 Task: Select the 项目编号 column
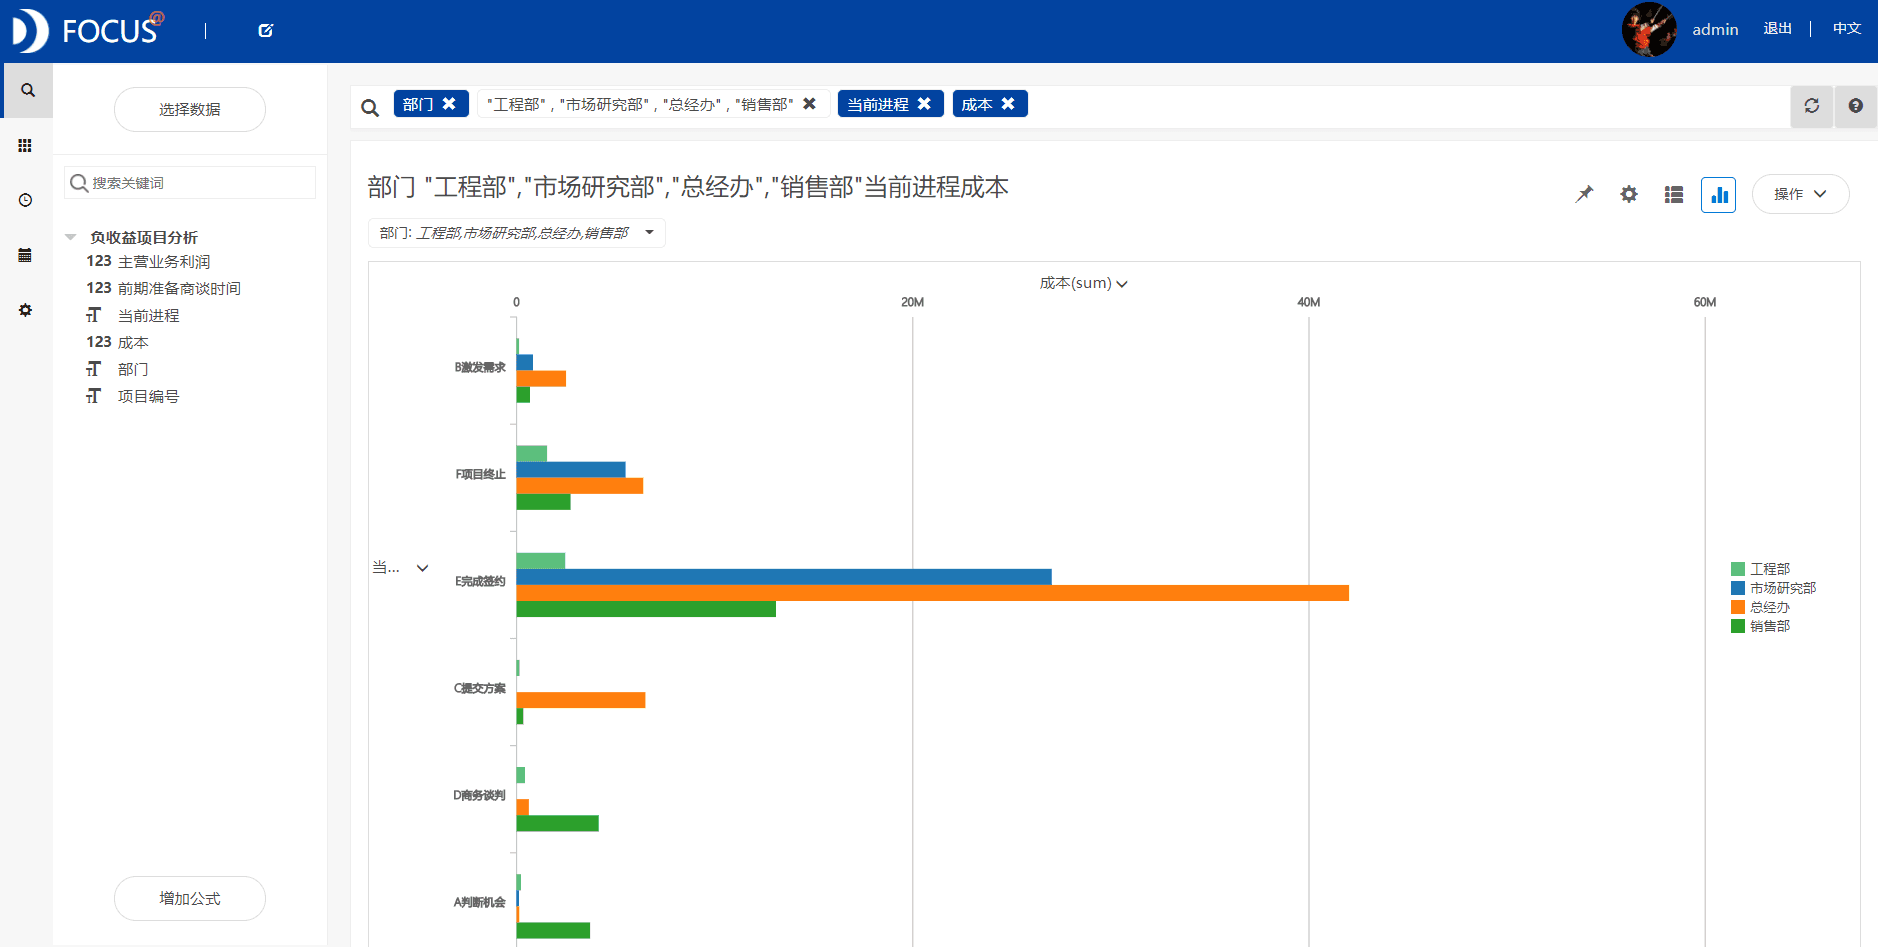coord(149,396)
